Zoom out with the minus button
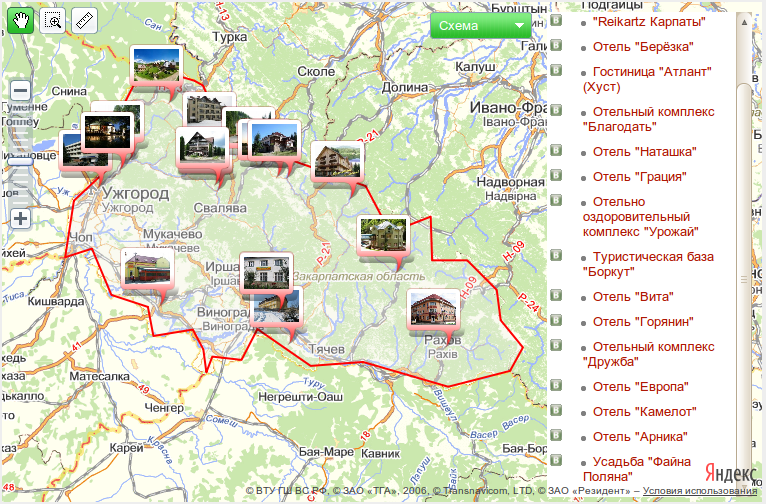The width and height of the screenshot is (766, 504). tap(21, 90)
